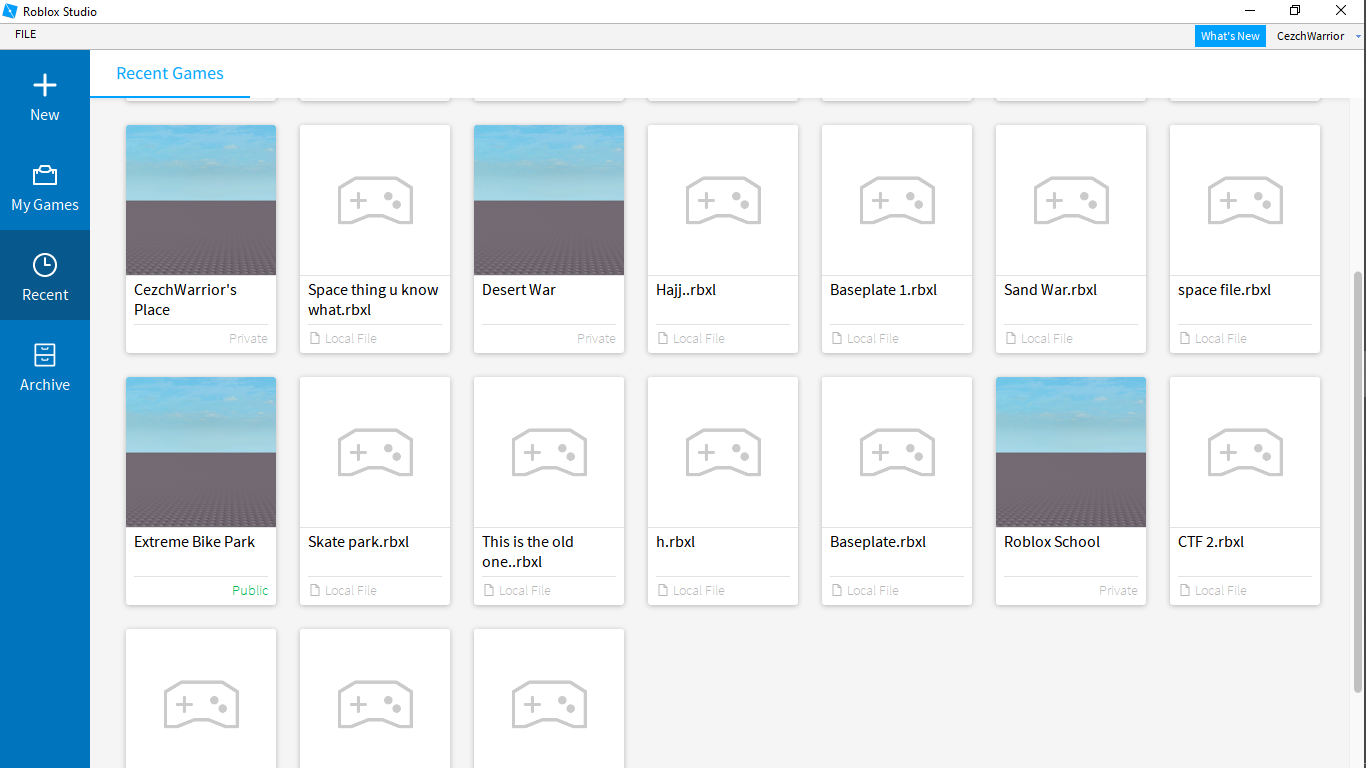The height and width of the screenshot is (768, 1366).
Task: Click the CezchWarrior username
Action: [1310, 36]
